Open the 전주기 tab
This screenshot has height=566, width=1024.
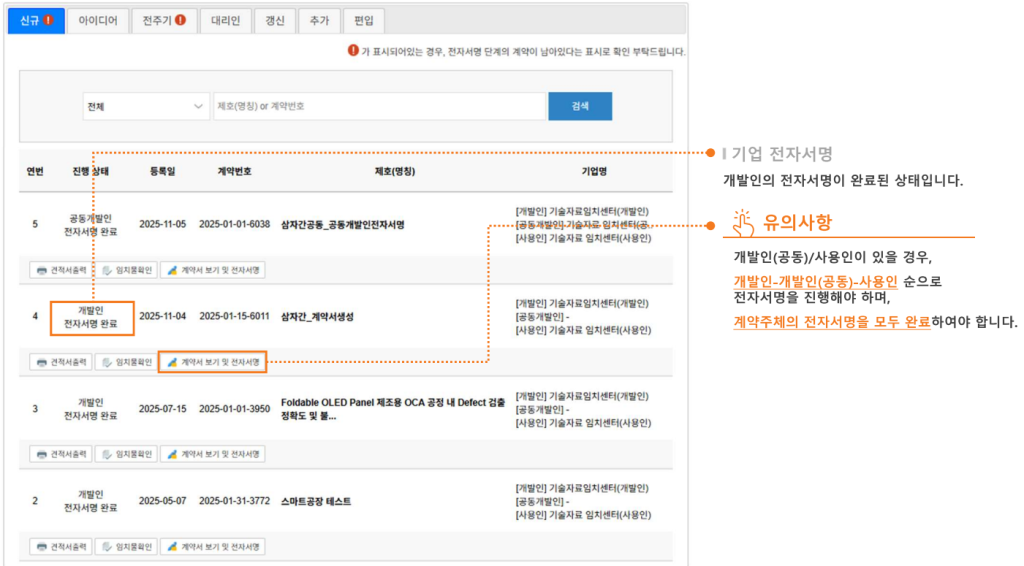164,21
